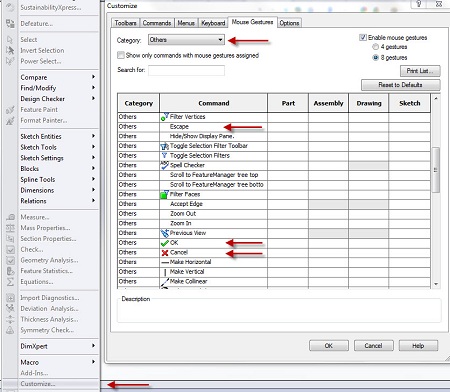Click the Equations sigma icon
The width and height of the screenshot is (450, 392).
[10, 282]
